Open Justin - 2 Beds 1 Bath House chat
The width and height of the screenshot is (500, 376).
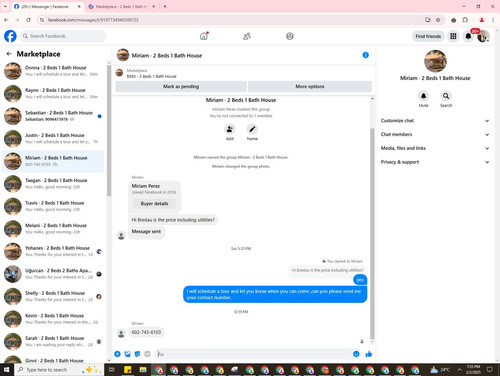[x=53, y=139]
